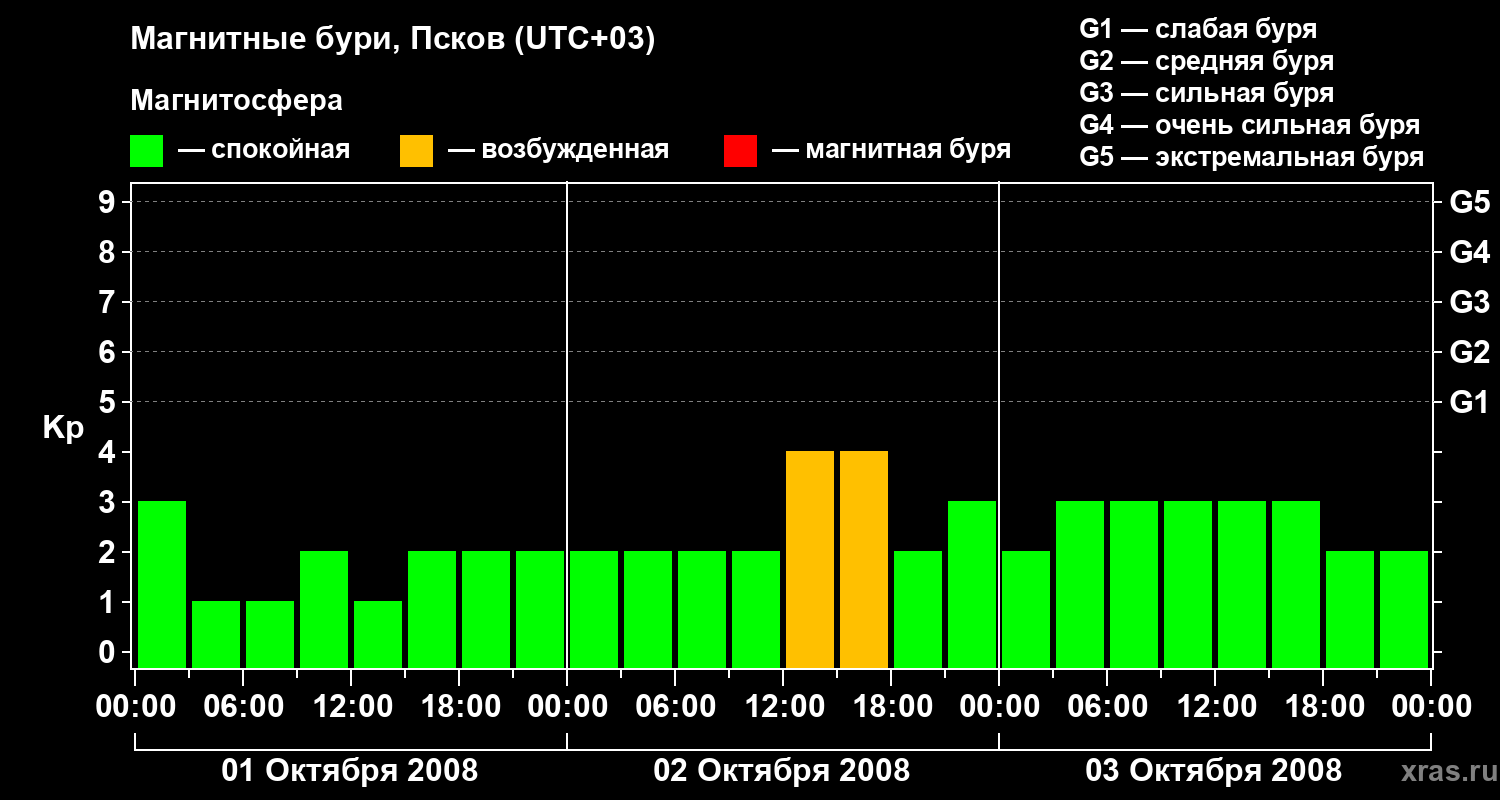The width and height of the screenshot is (1500, 800).
Task: Click the orange возбужденная legend swatch
Action: (416, 151)
